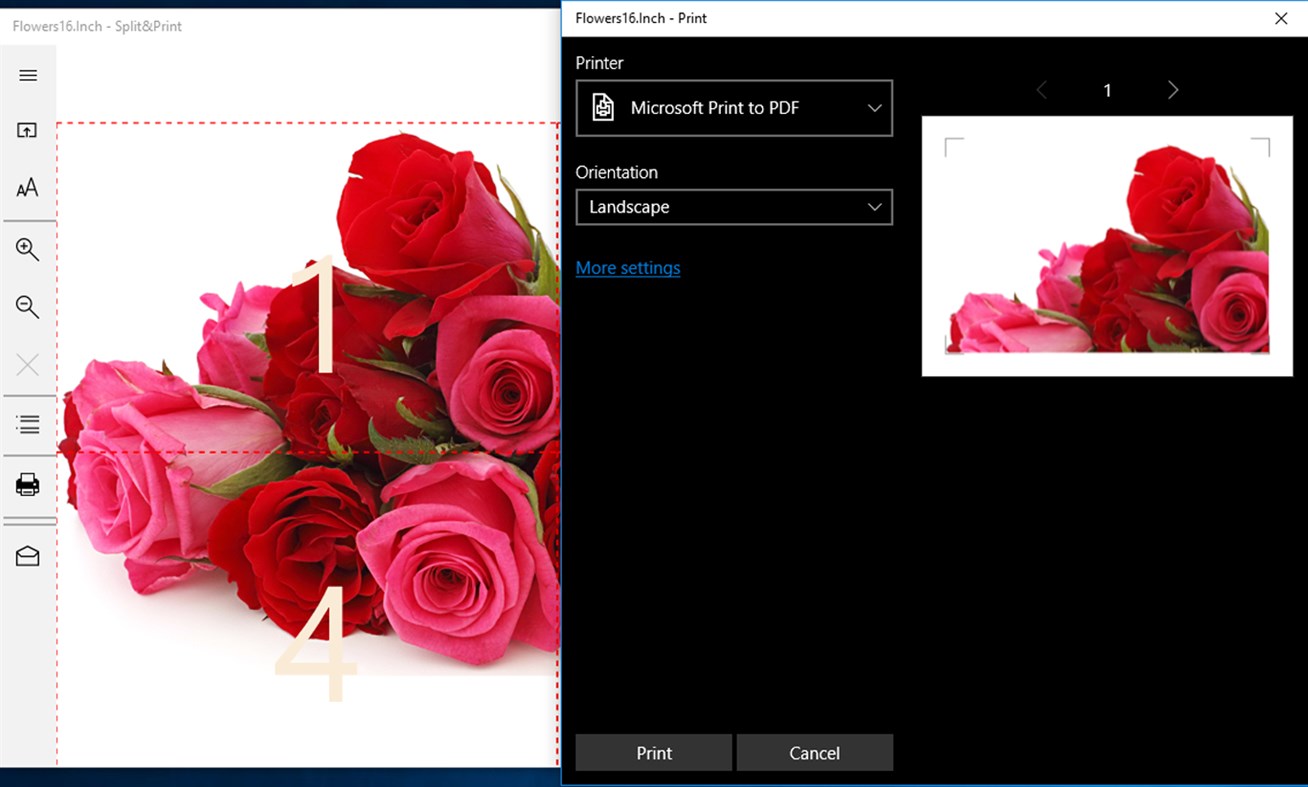Cancel the print dialog

point(814,752)
